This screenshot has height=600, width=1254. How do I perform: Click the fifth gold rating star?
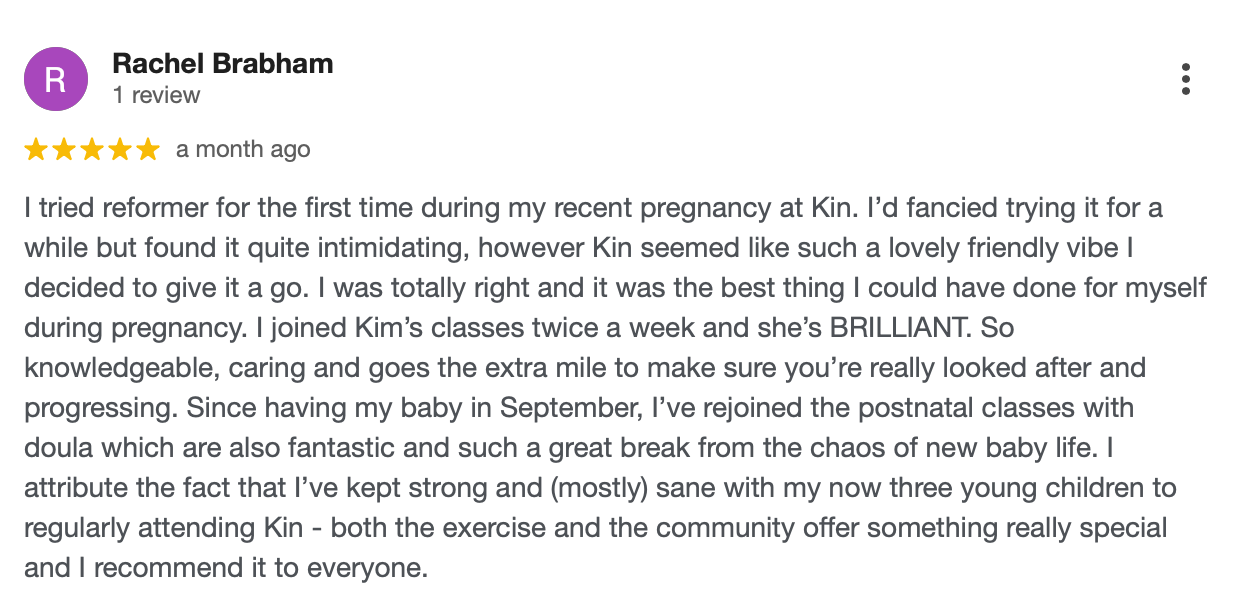pos(148,150)
